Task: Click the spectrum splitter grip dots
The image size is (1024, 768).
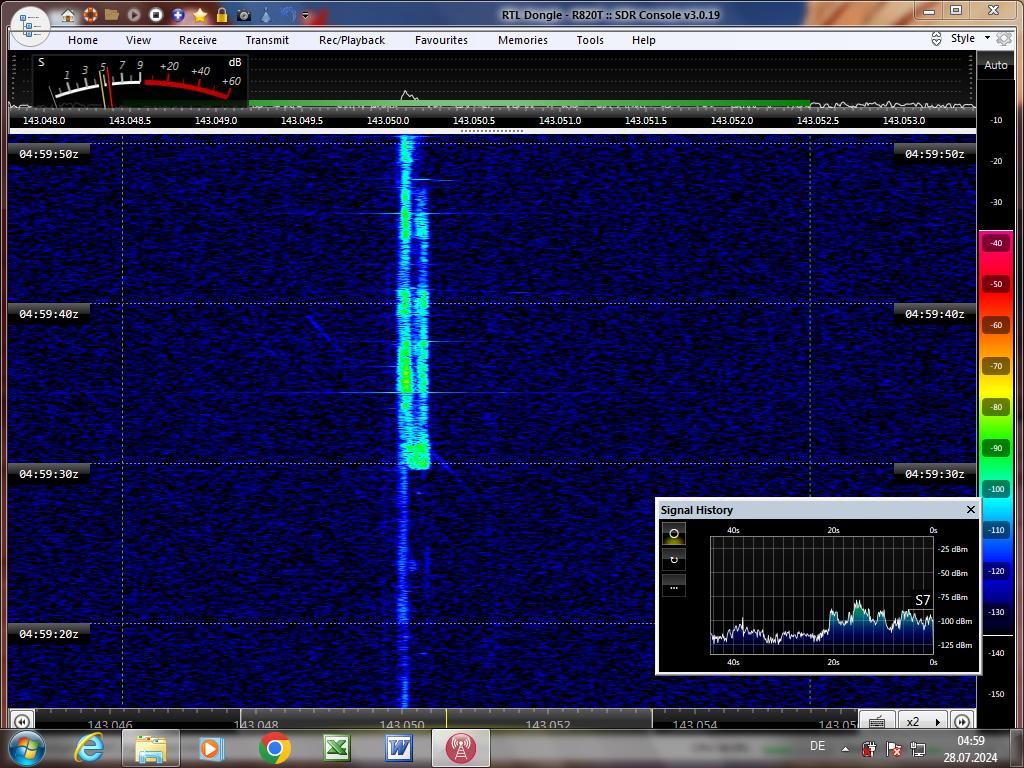Action: [492, 131]
